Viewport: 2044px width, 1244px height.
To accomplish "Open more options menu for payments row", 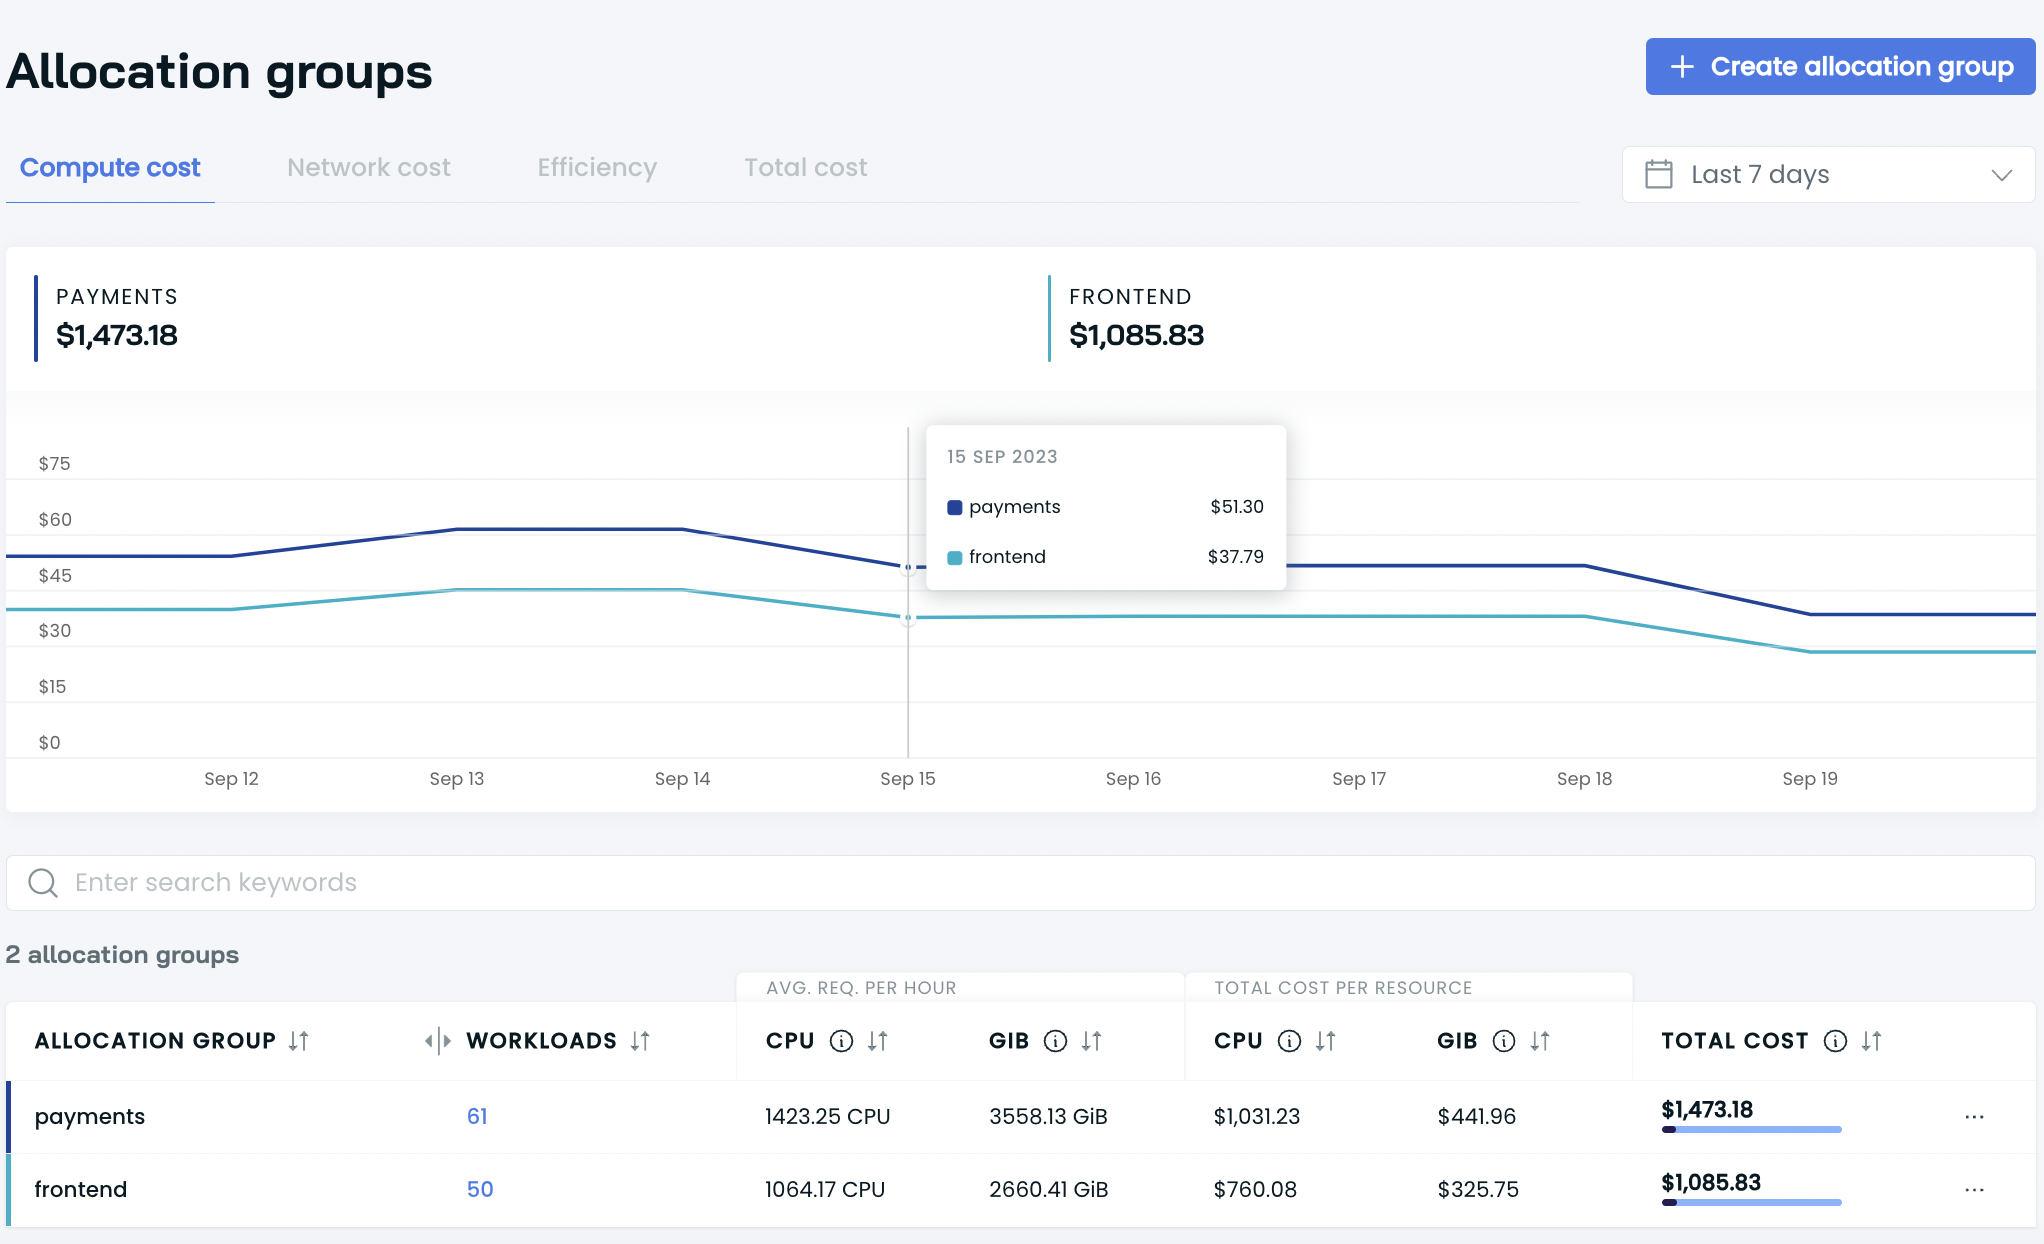I will pyautogui.click(x=1974, y=1117).
